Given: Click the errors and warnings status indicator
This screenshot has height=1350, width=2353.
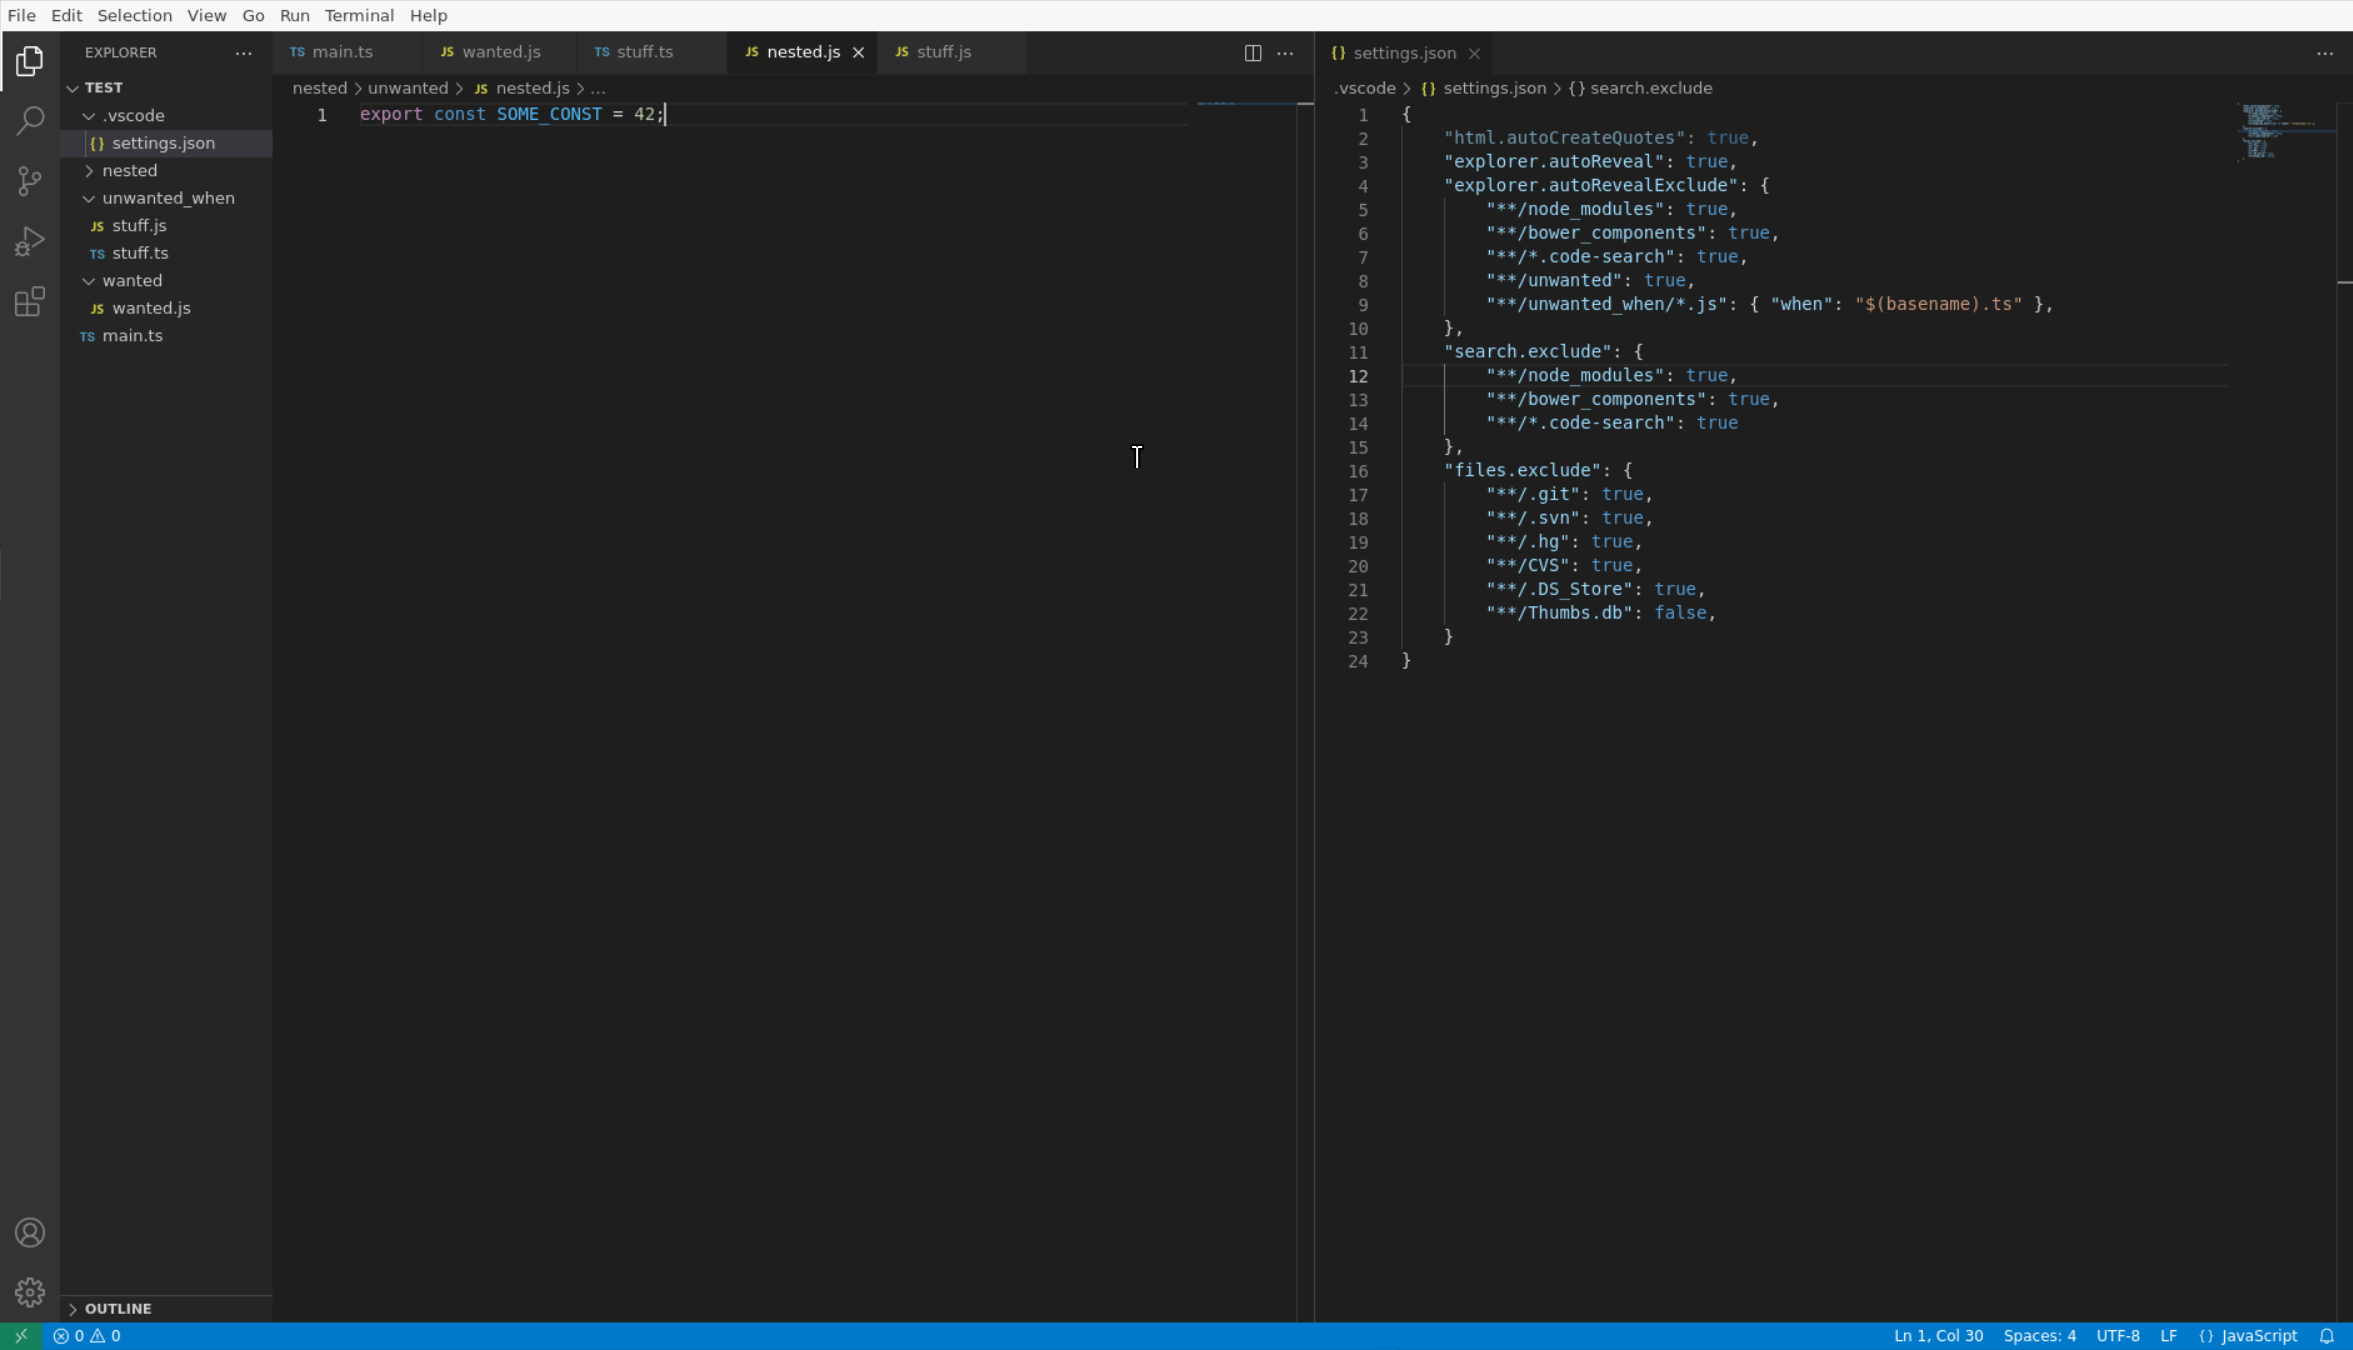Looking at the screenshot, I should [x=87, y=1336].
